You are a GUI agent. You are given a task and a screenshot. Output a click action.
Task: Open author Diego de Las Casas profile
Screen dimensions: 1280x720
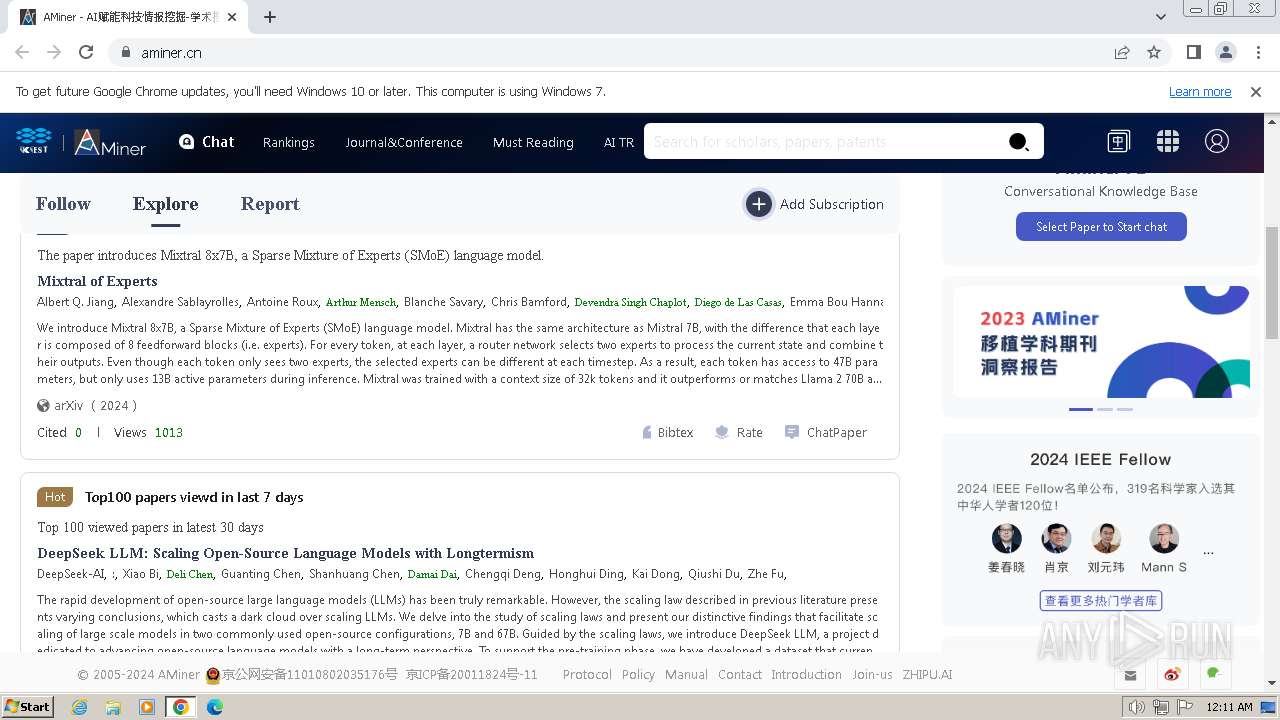(x=738, y=302)
